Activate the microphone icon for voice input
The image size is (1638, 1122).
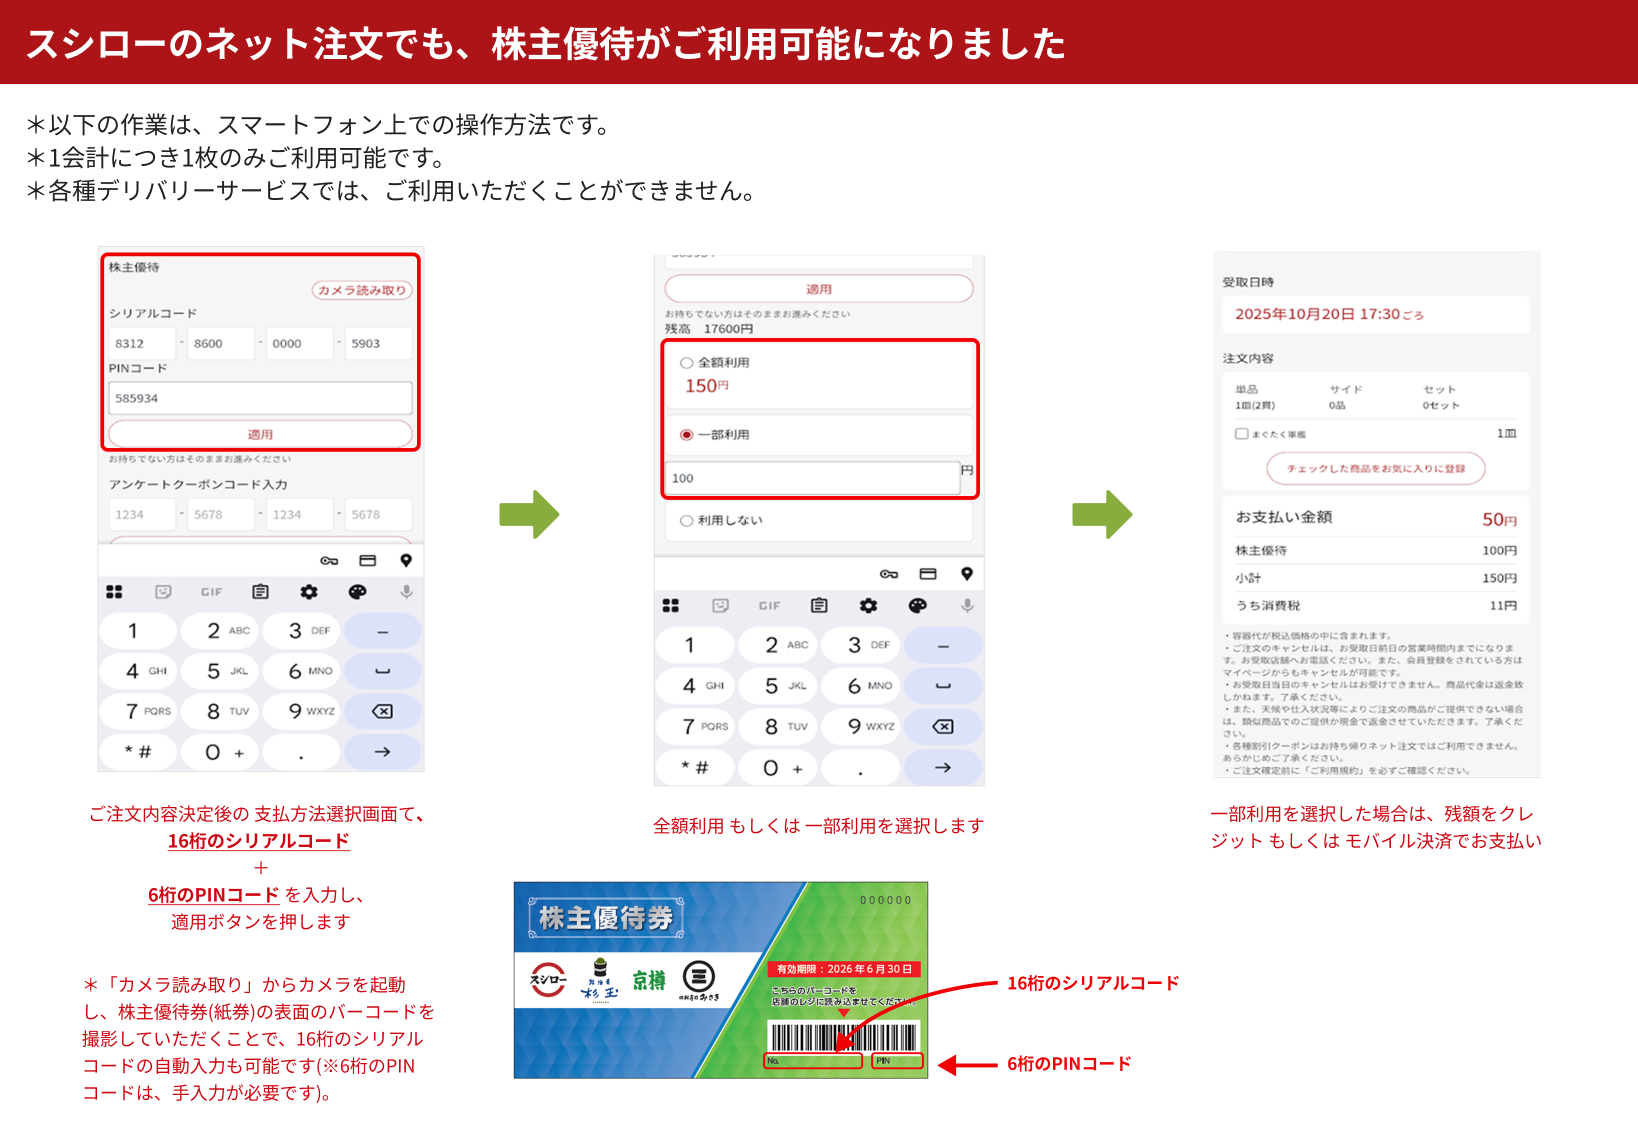coord(406,592)
